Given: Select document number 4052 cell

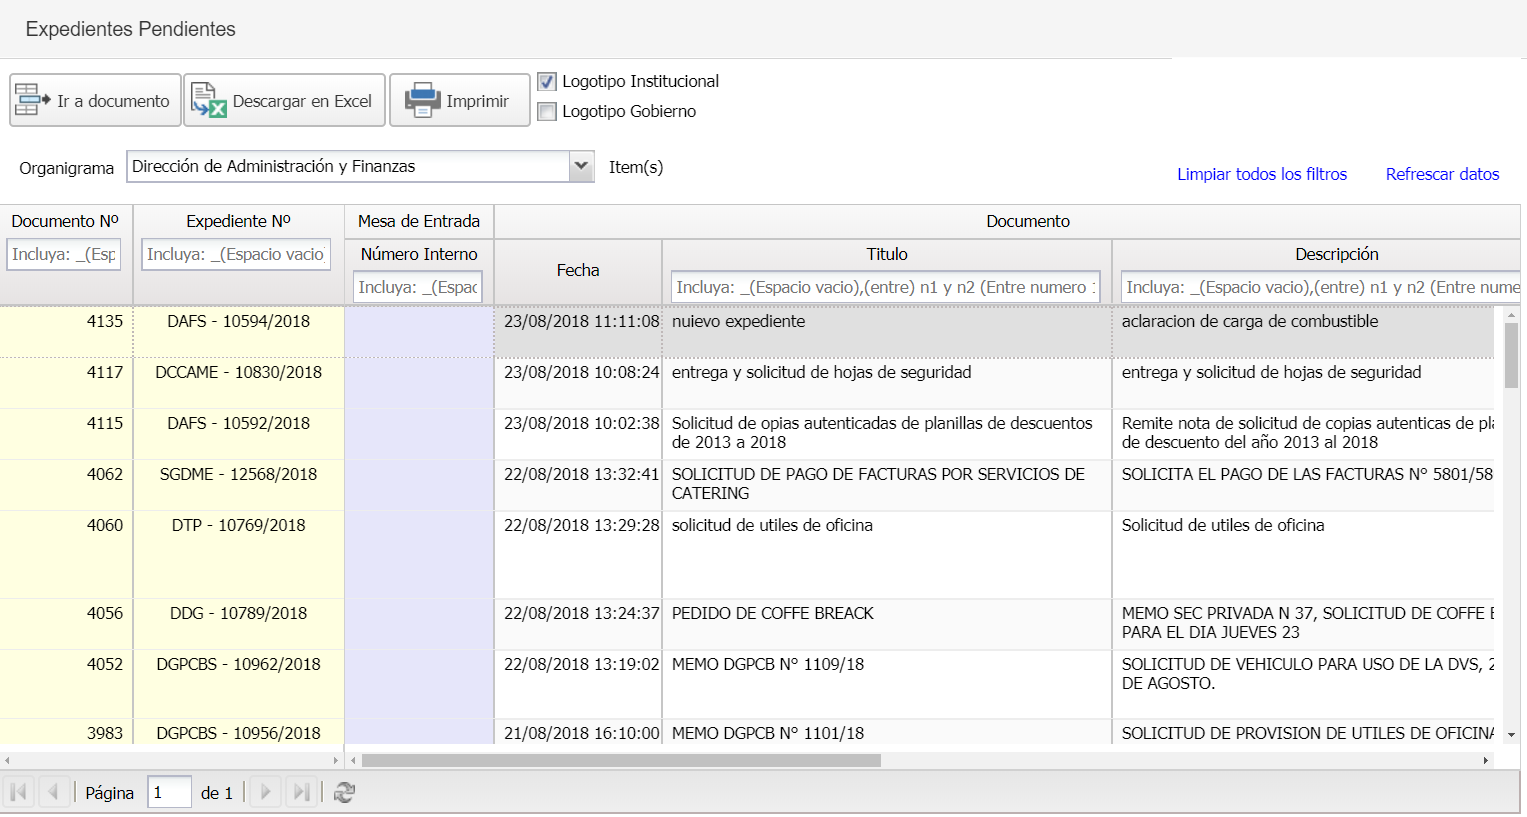Looking at the screenshot, I should point(66,684).
